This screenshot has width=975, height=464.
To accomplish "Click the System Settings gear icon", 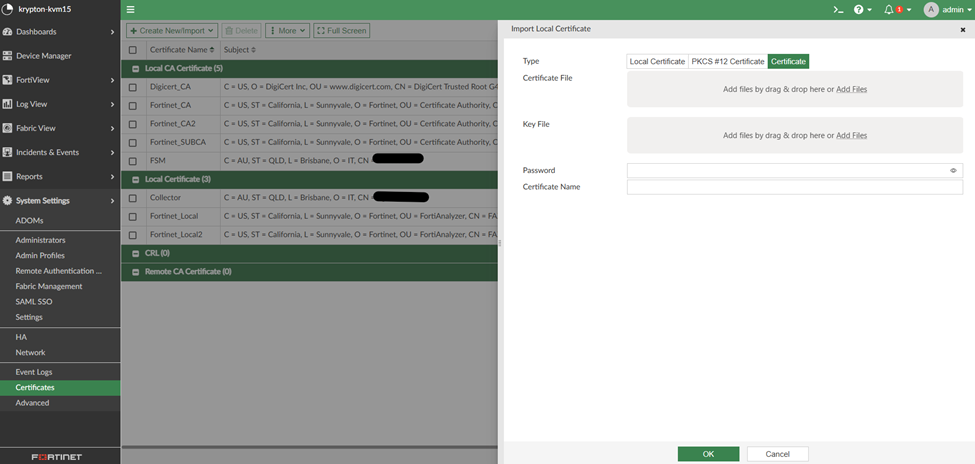I will [x=7, y=201].
